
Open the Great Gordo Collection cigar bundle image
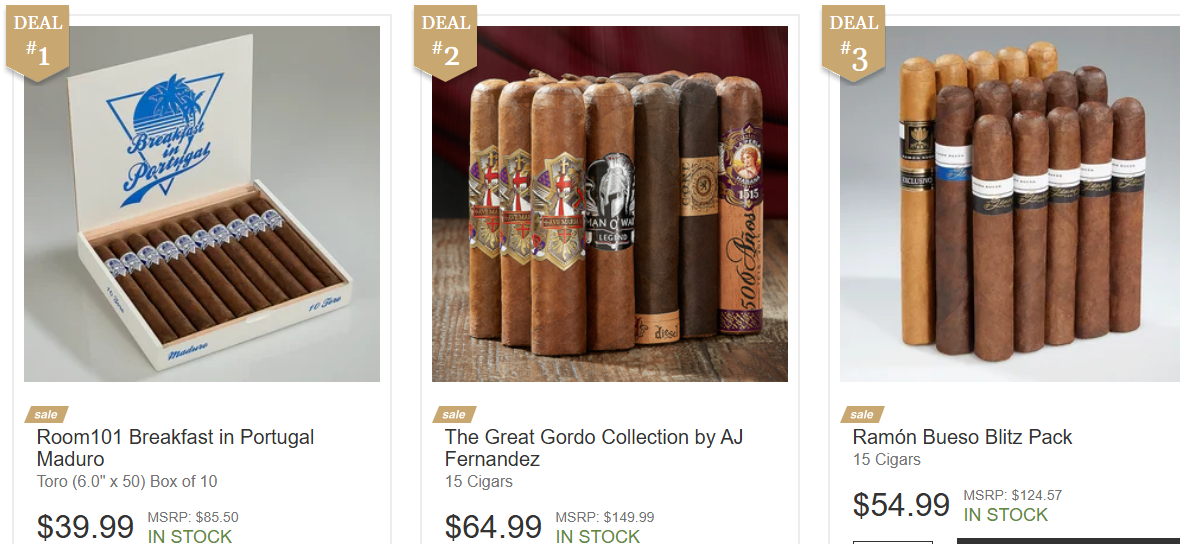click(610, 204)
